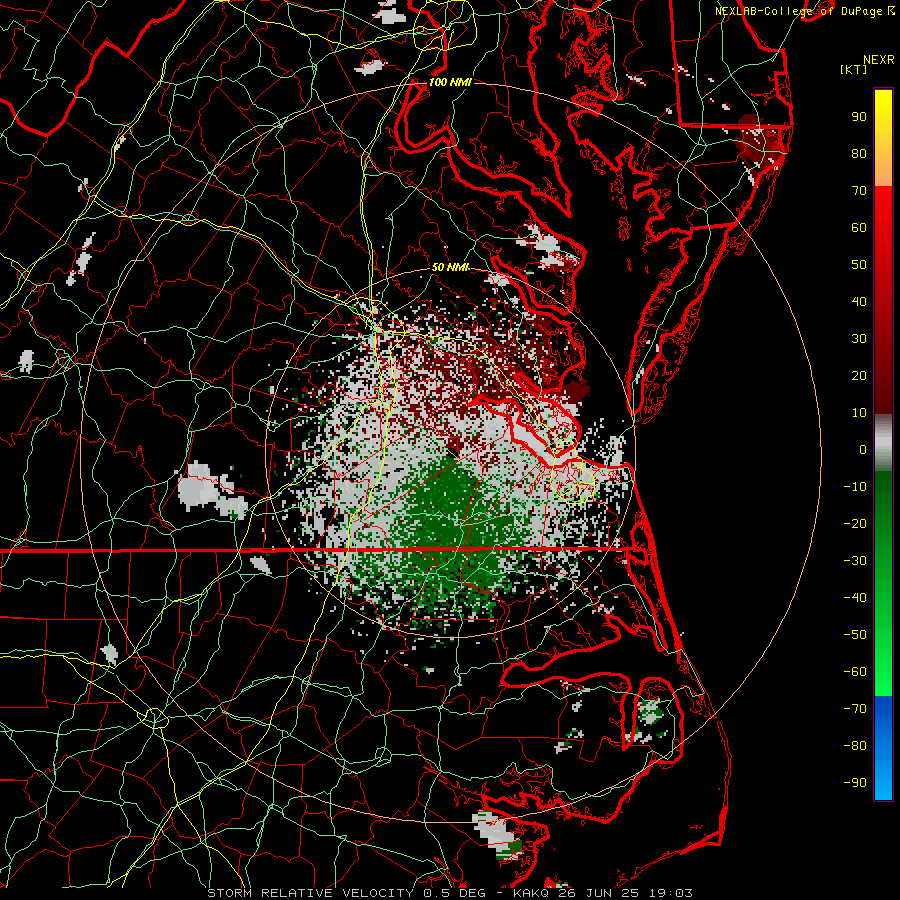Screen dimensions: 900x900
Task: Click the -60 value on the color scale
Action: click(855, 672)
